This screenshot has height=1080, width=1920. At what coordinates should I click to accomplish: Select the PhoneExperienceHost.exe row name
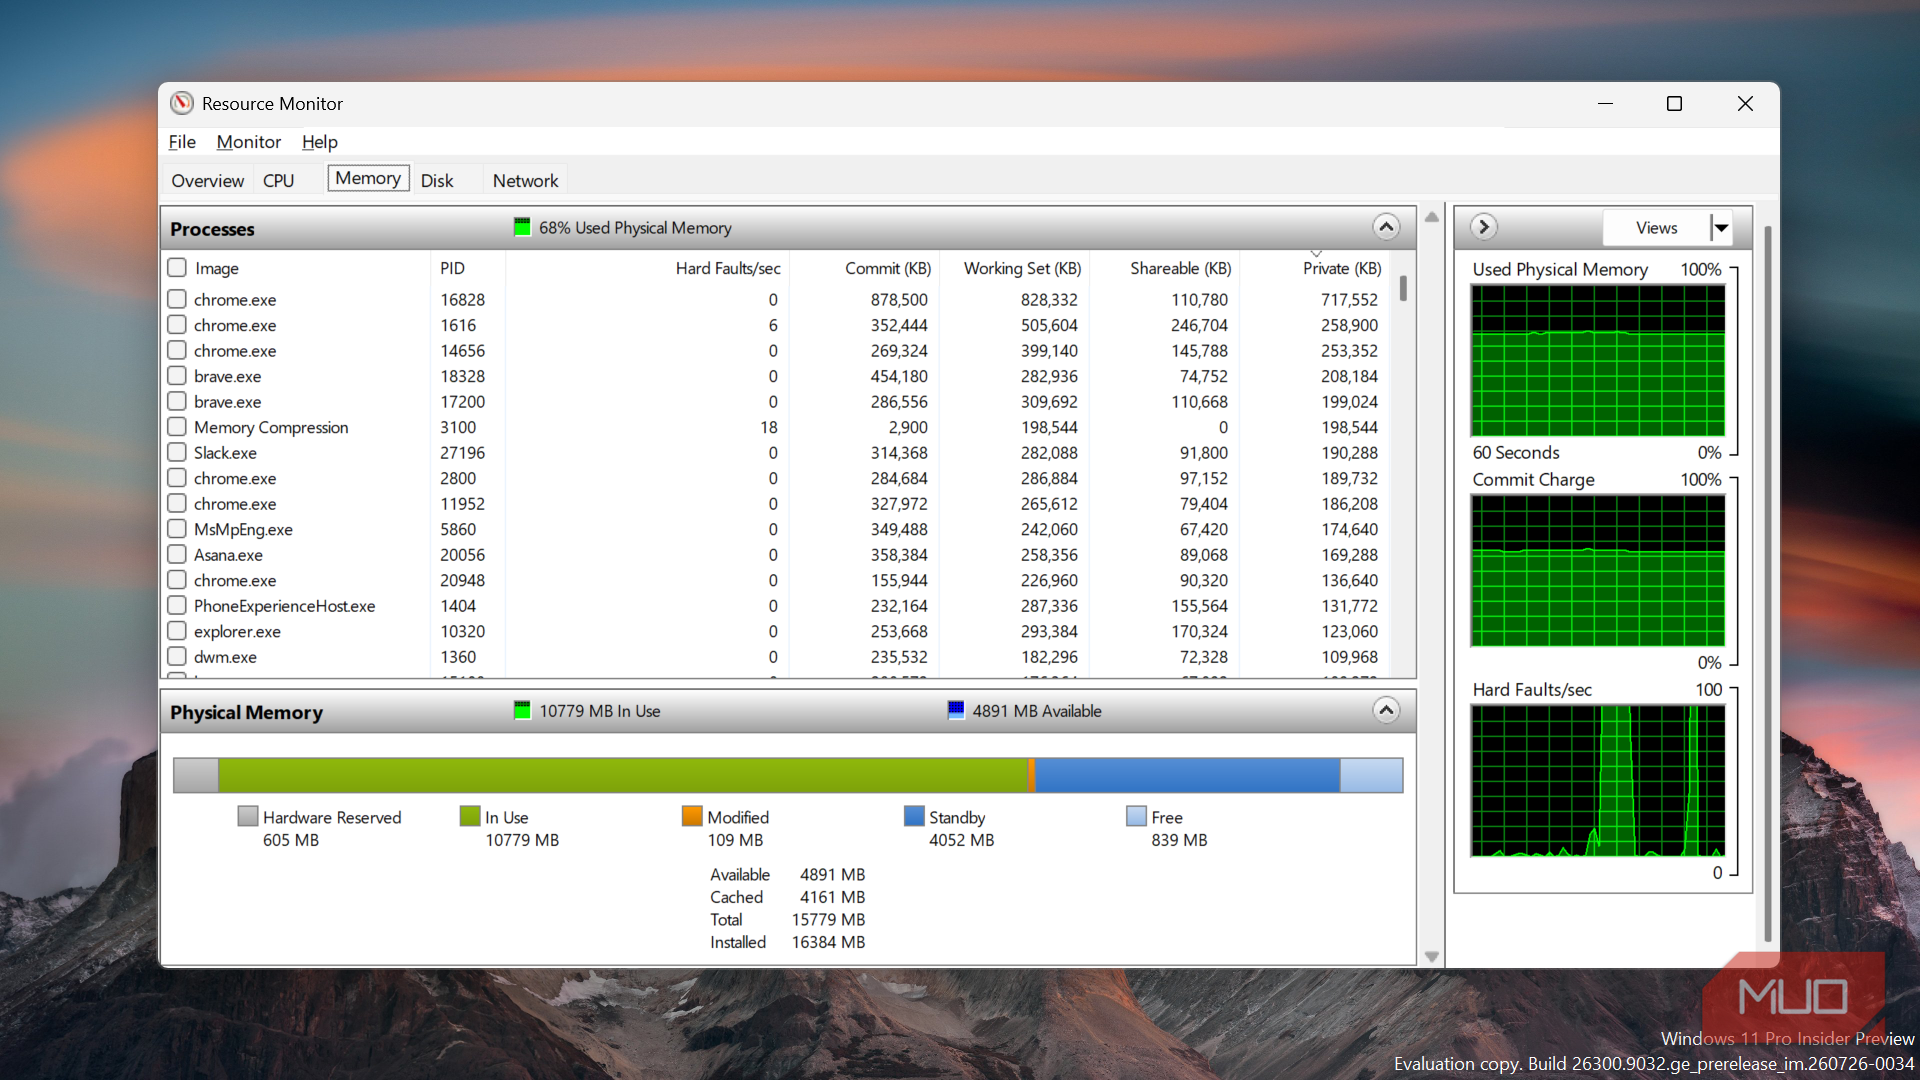tap(284, 606)
